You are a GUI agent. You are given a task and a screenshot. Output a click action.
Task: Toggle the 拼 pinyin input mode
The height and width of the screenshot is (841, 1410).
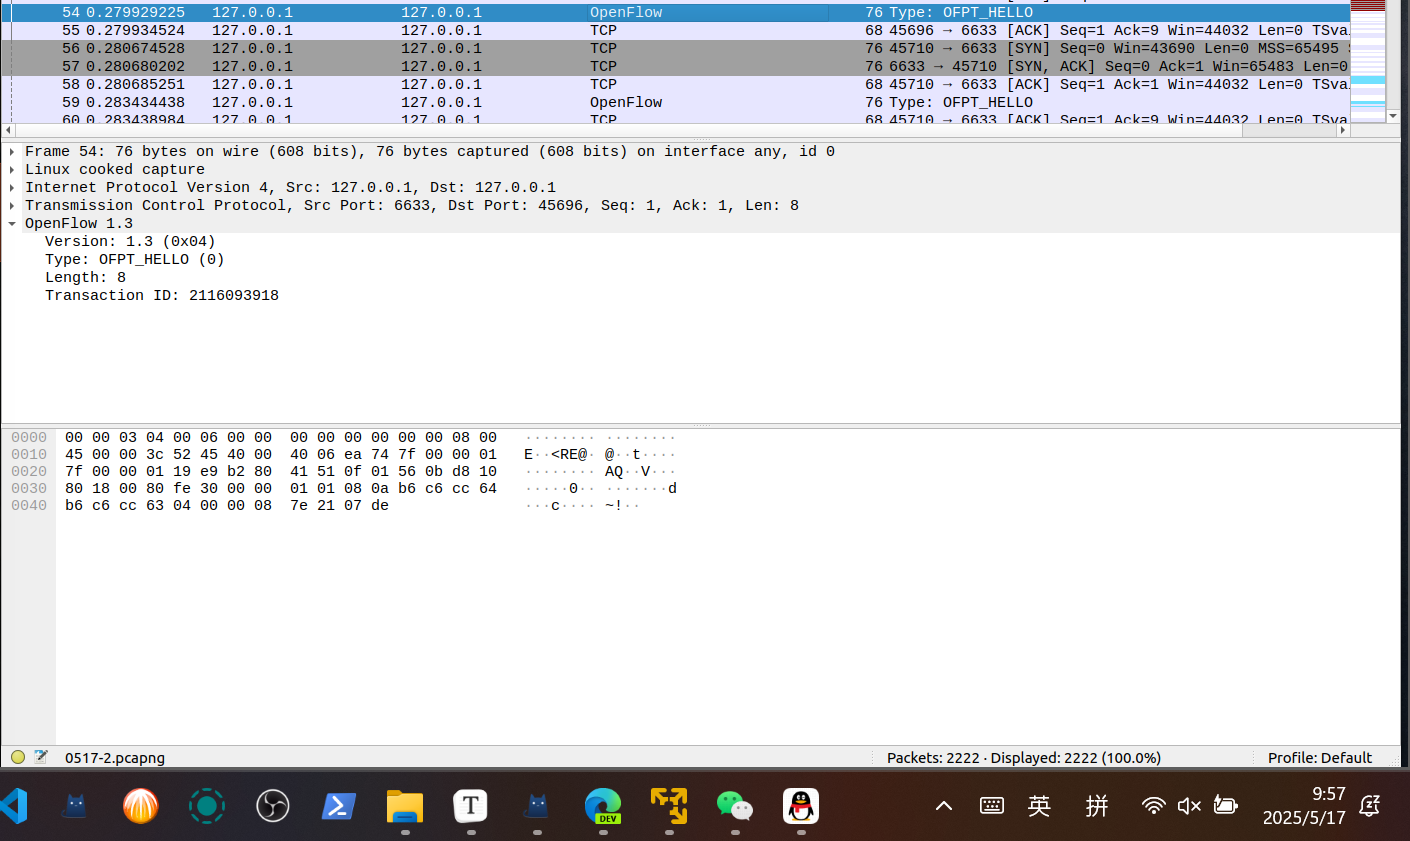(1097, 806)
